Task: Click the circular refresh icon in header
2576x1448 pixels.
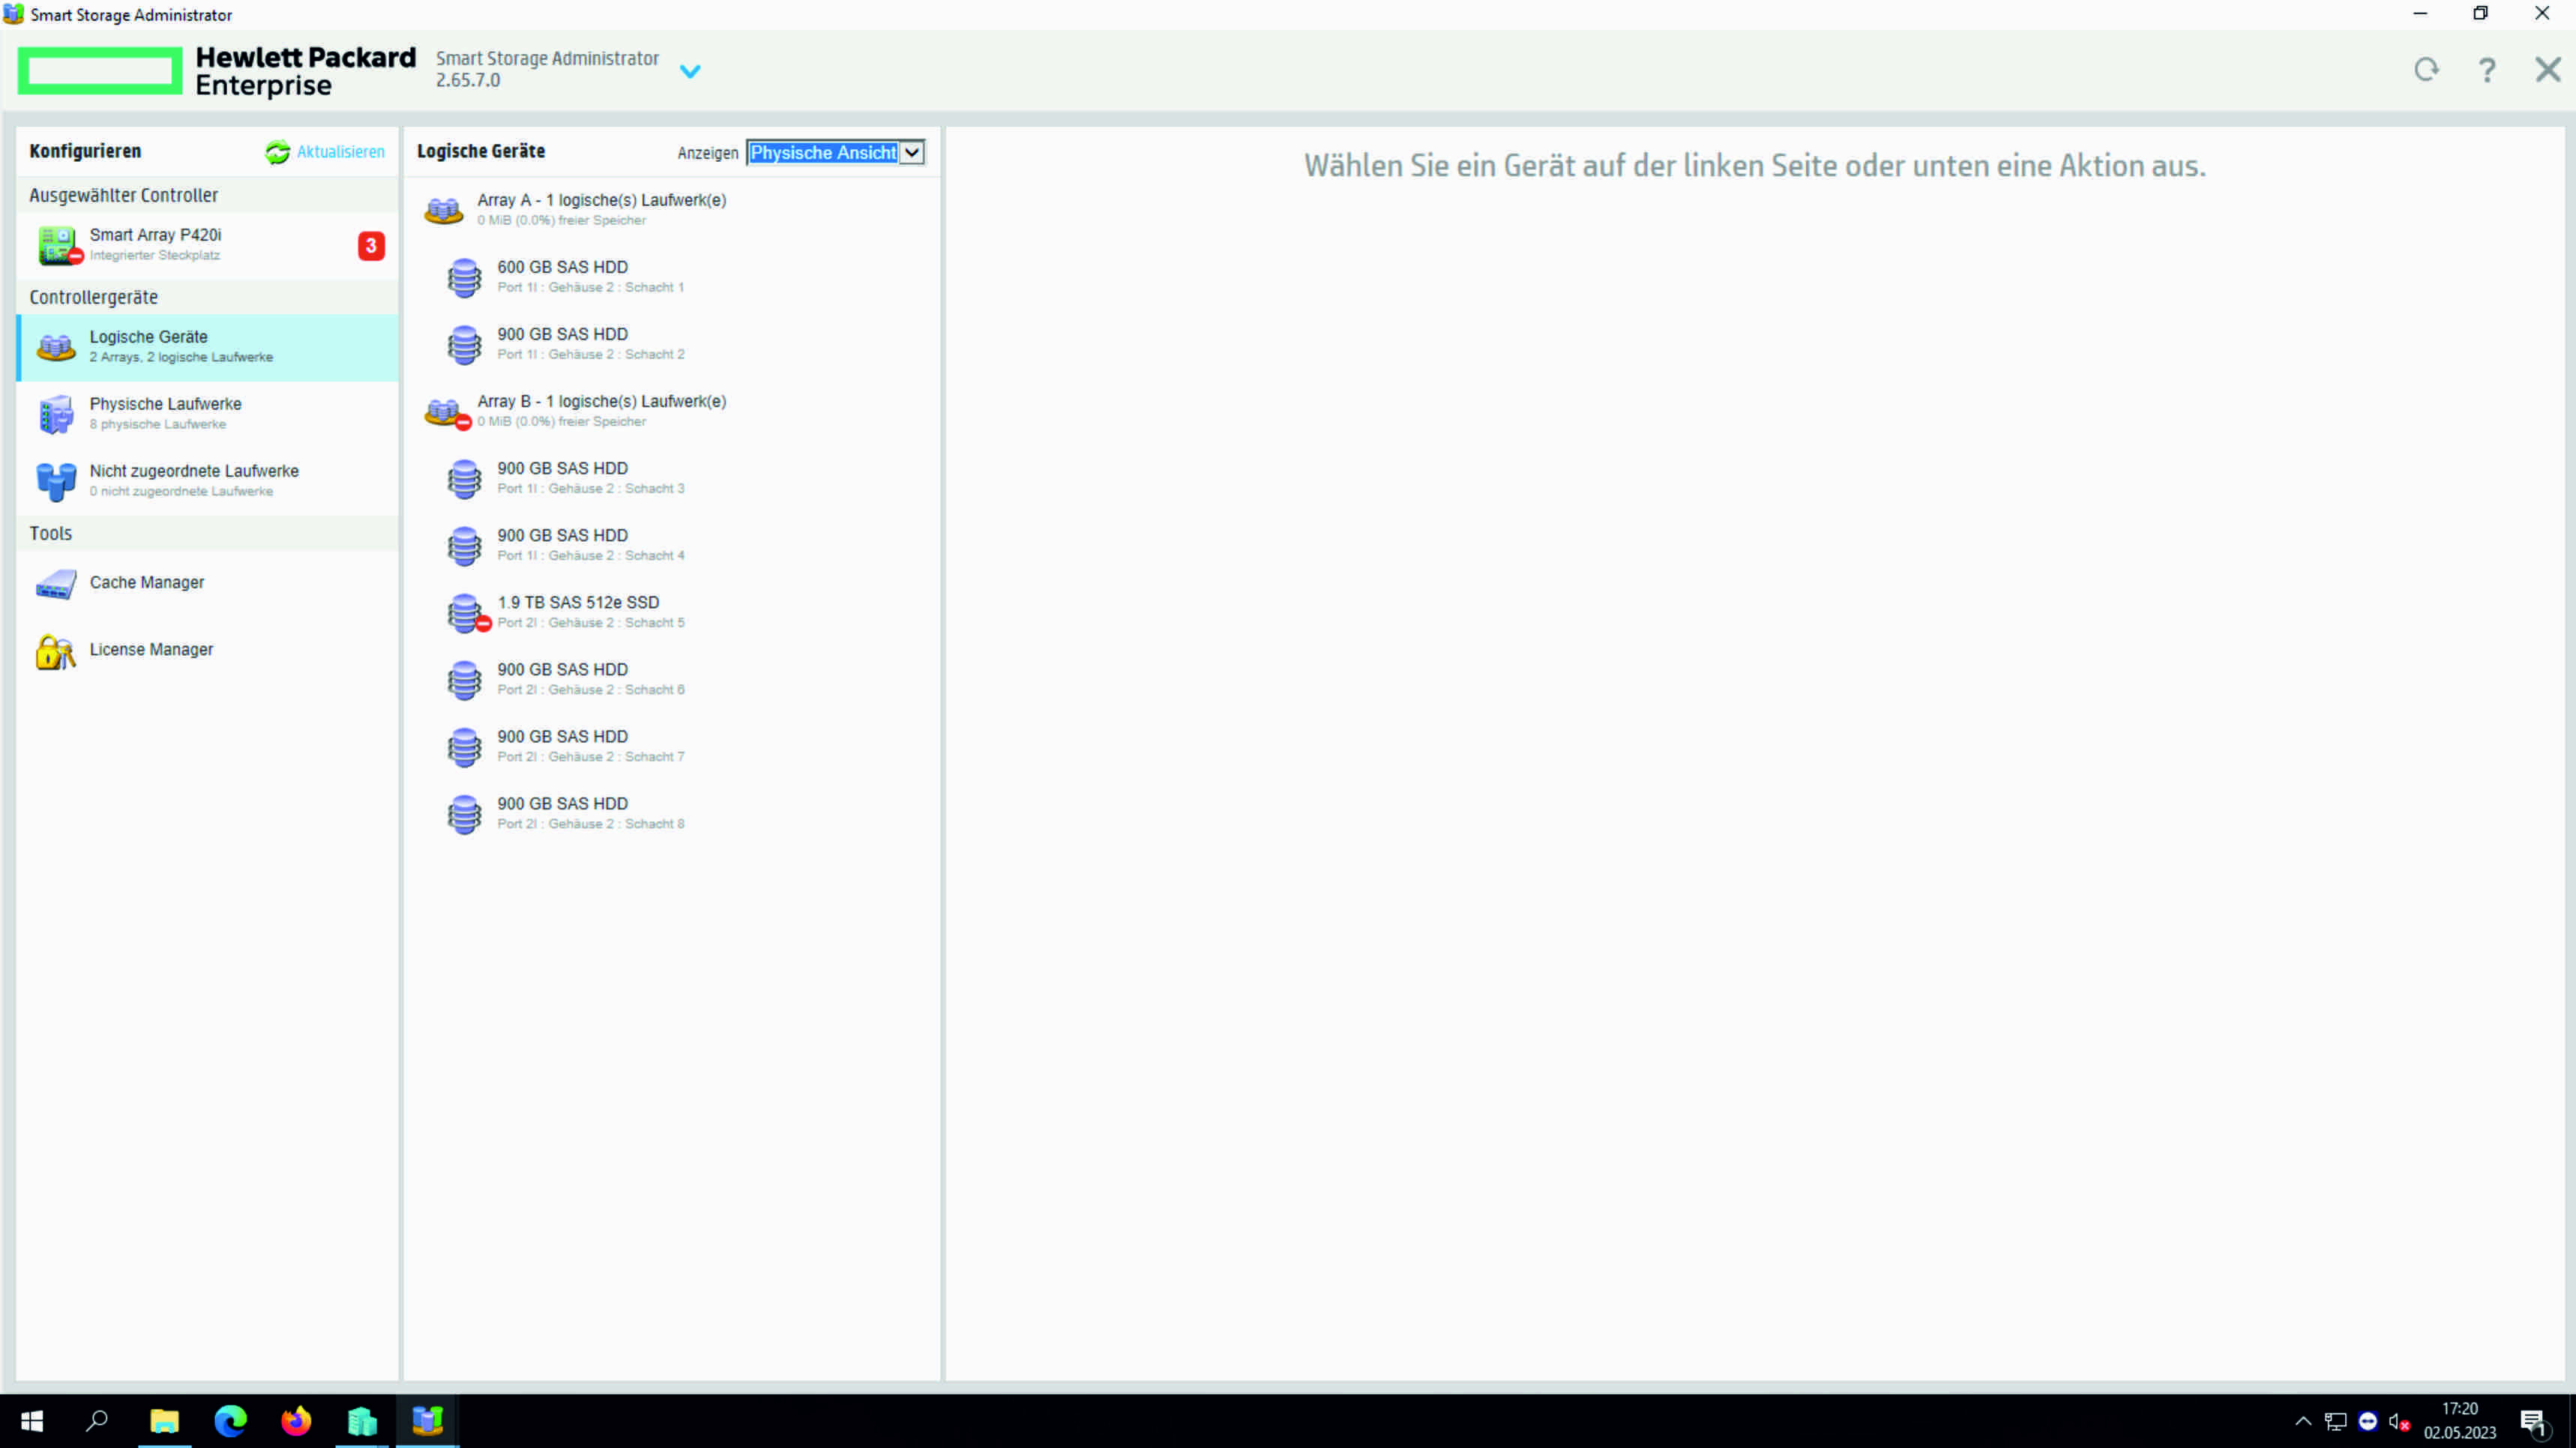Action: (x=2426, y=70)
